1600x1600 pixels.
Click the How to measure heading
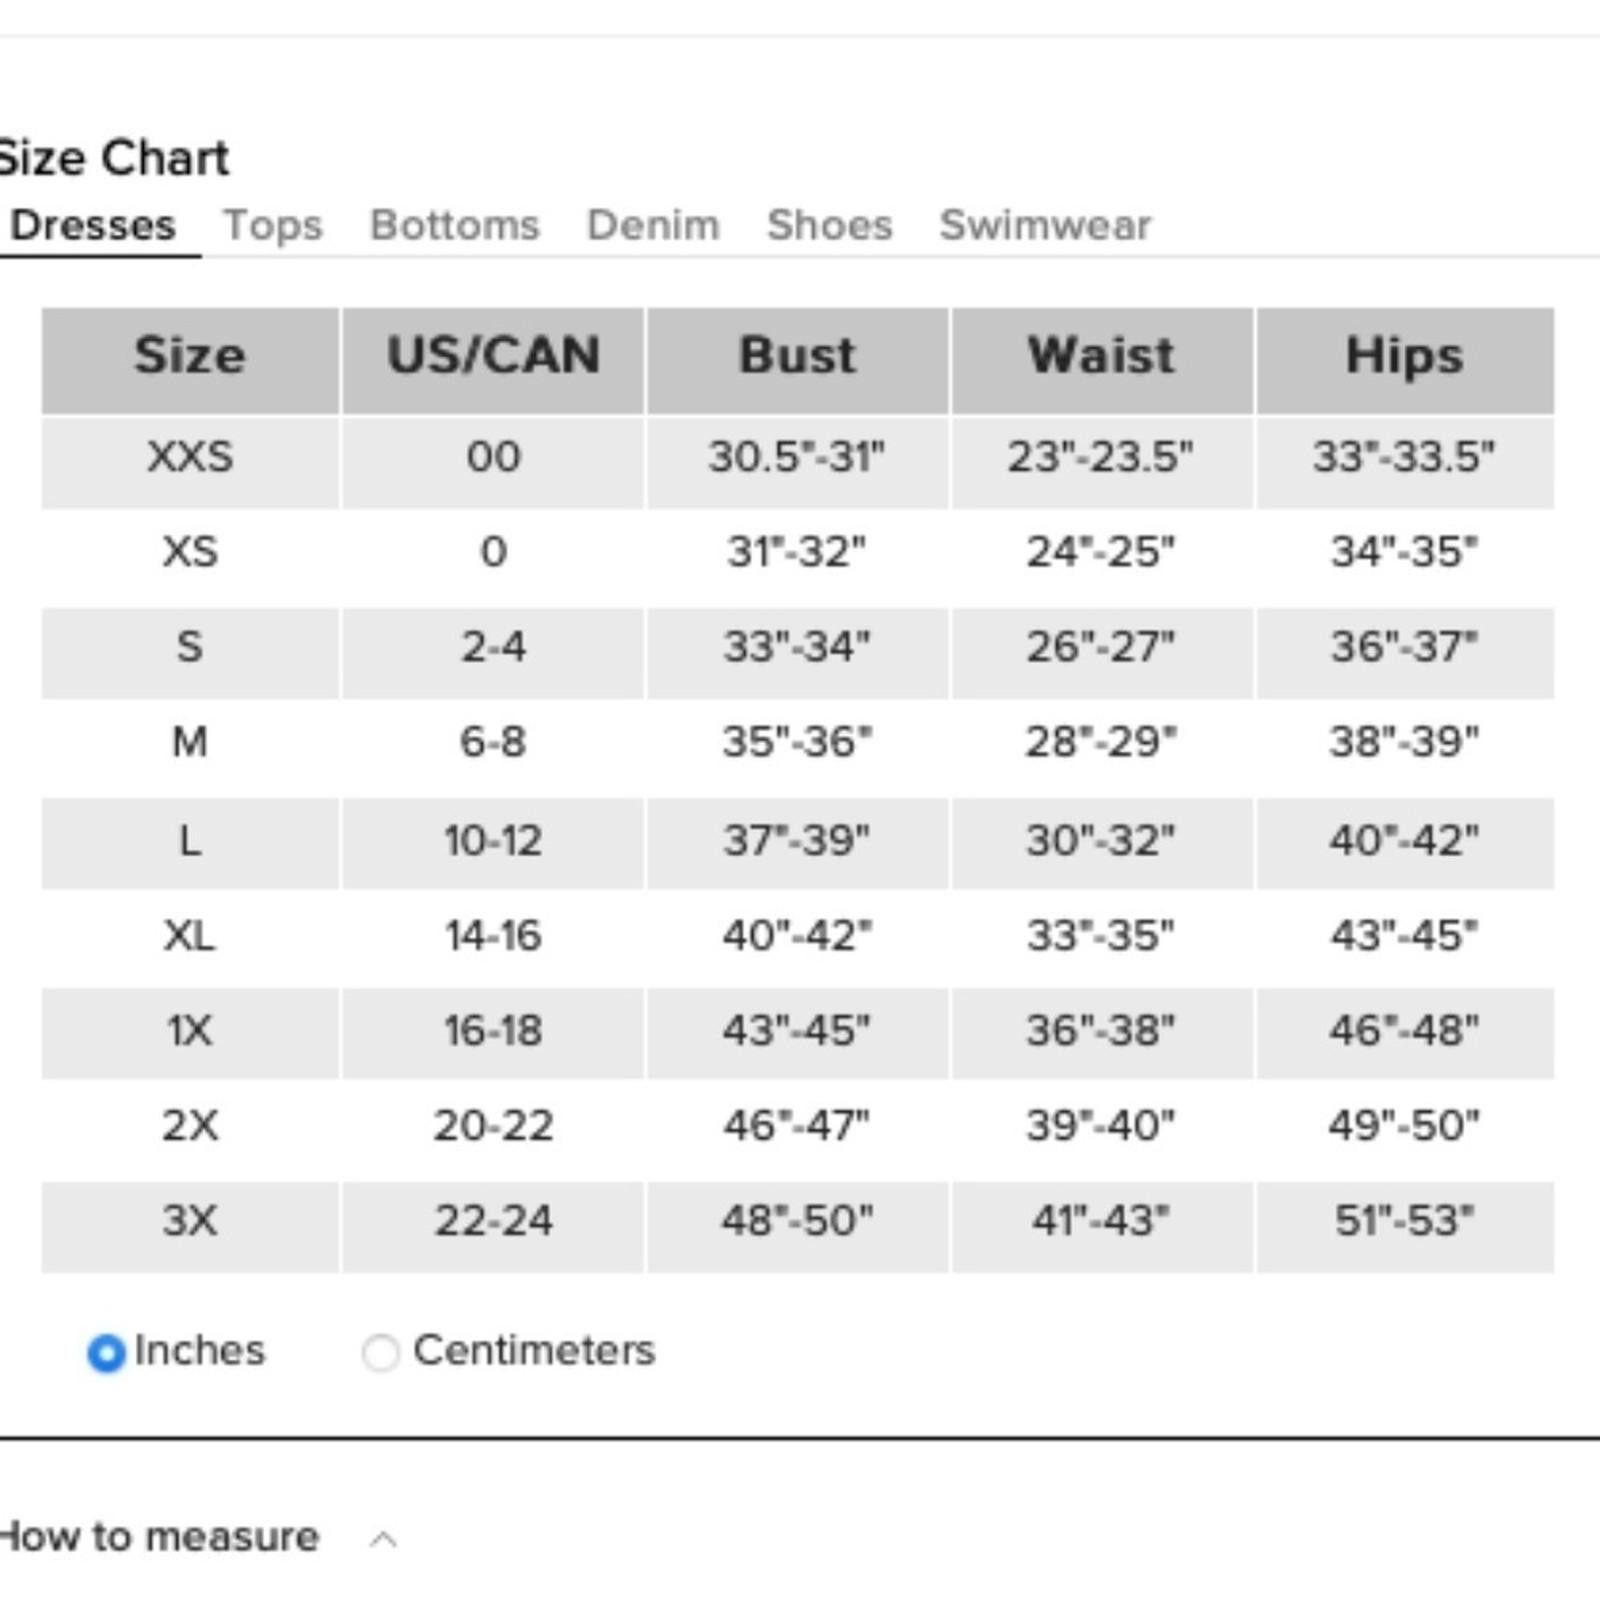click(x=159, y=1537)
